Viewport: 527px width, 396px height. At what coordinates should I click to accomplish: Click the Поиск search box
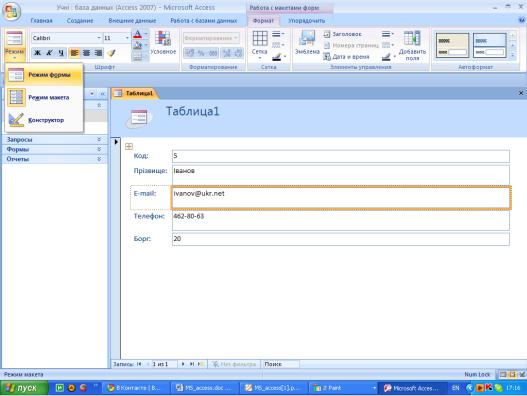pos(281,364)
